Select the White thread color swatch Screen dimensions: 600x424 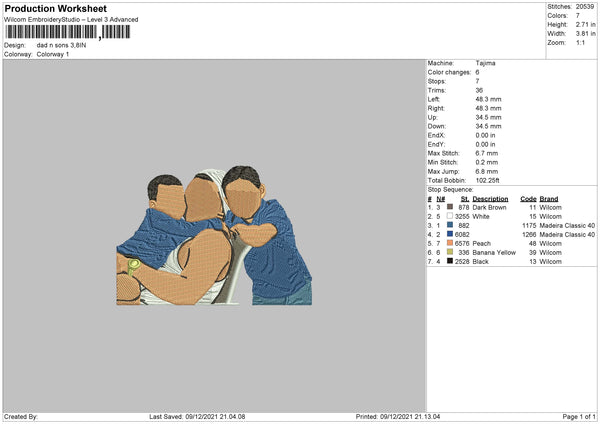coord(450,216)
